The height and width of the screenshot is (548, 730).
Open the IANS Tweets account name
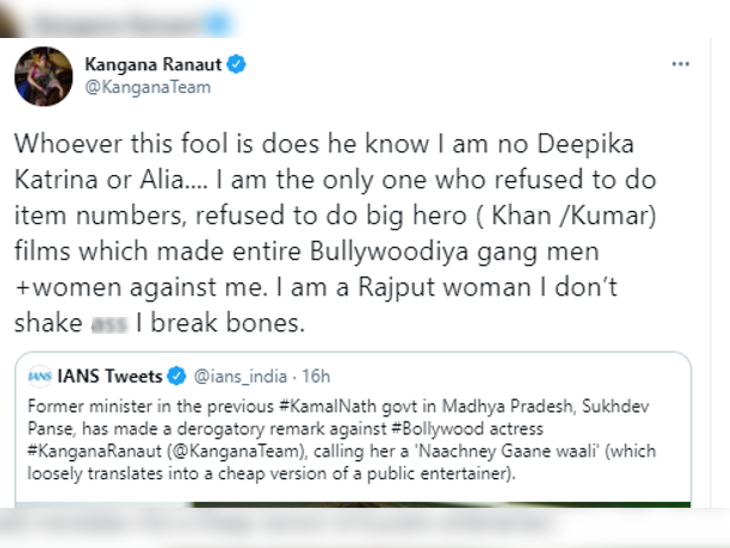point(109,377)
